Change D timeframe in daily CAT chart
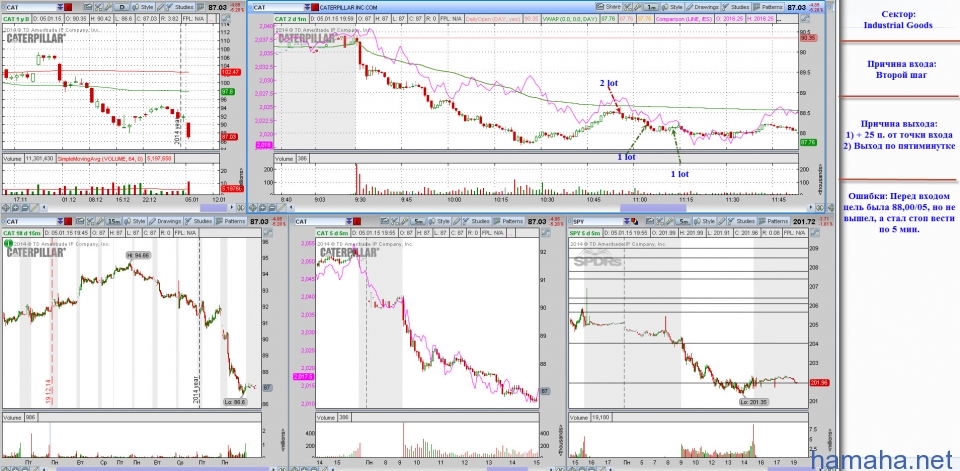960x471 pixels. click(122, 7)
